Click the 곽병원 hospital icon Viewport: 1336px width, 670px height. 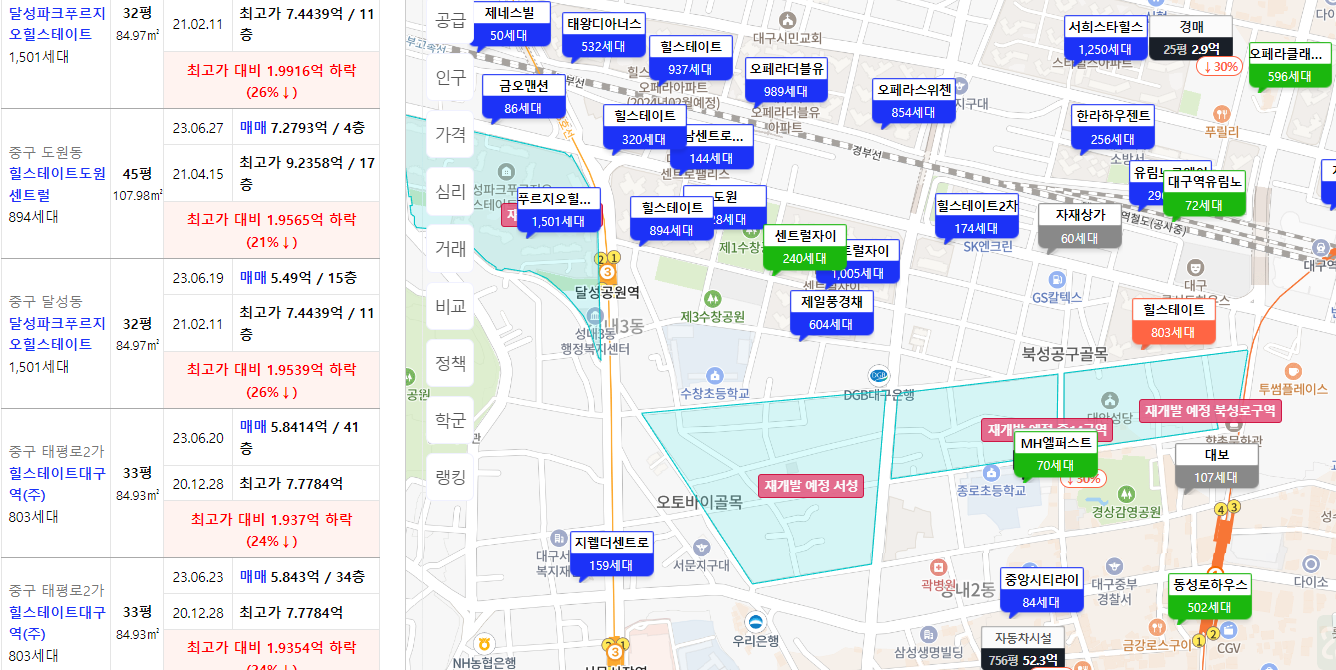click(938, 566)
